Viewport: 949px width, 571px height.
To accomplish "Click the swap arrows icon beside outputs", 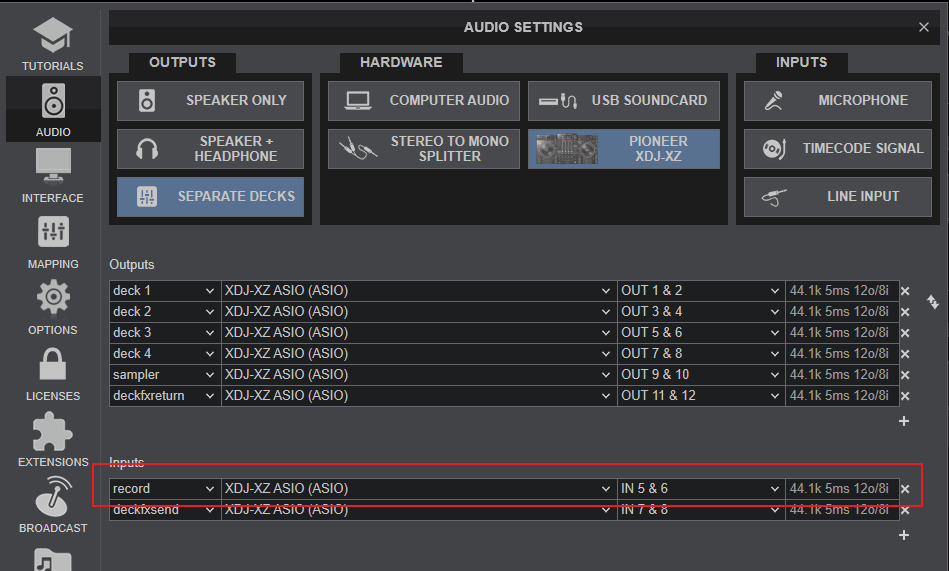I will point(933,301).
